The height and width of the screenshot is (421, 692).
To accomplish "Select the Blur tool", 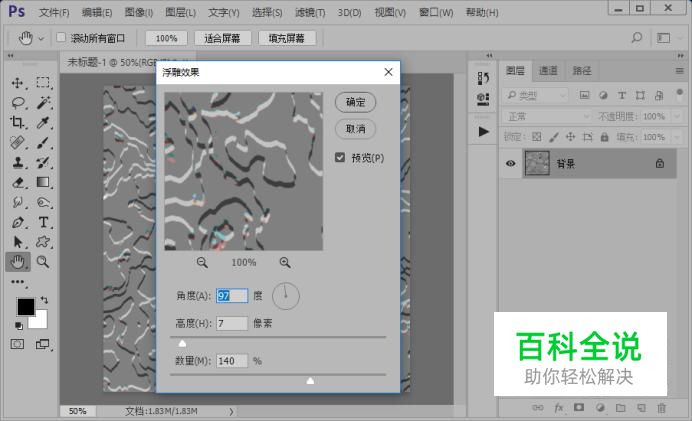I will 18,202.
